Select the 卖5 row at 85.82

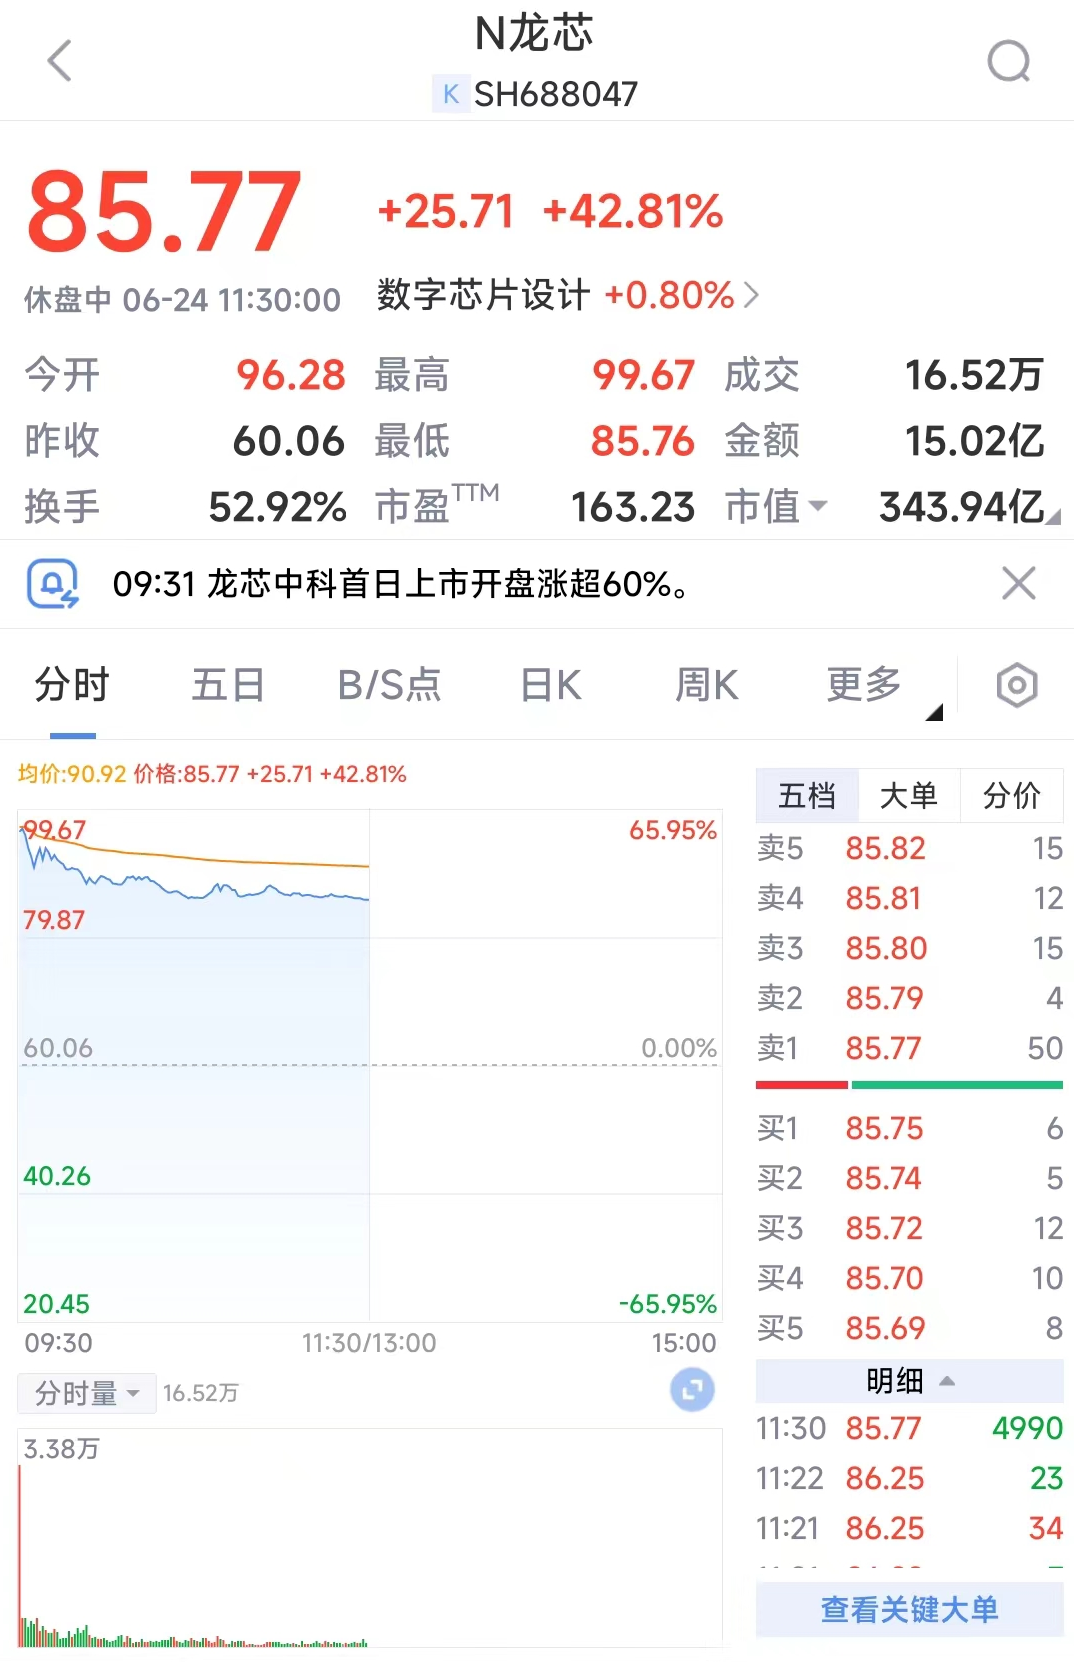click(x=909, y=848)
